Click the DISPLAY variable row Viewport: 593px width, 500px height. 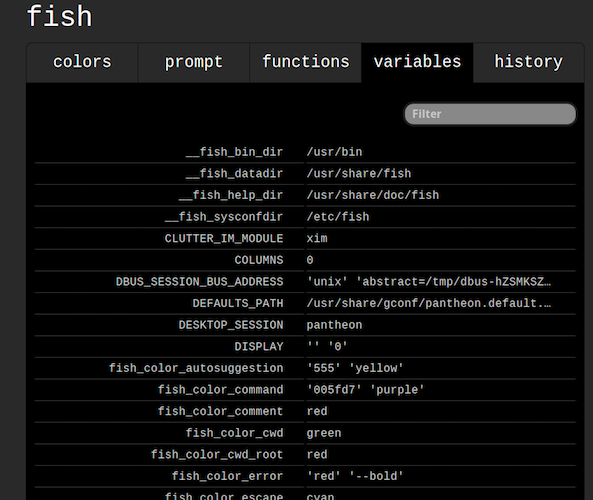pyautogui.click(x=305, y=346)
